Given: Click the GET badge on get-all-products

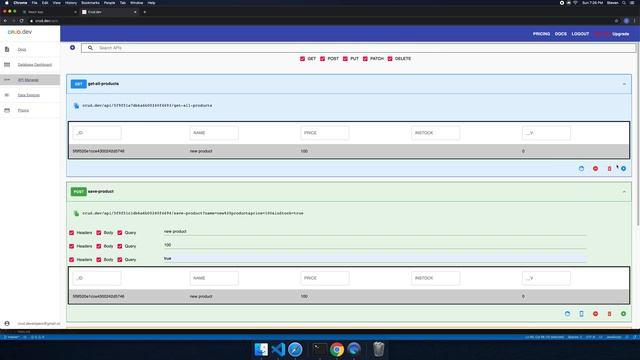Looking at the screenshot, I should pyautogui.click(x=78, y=84).
